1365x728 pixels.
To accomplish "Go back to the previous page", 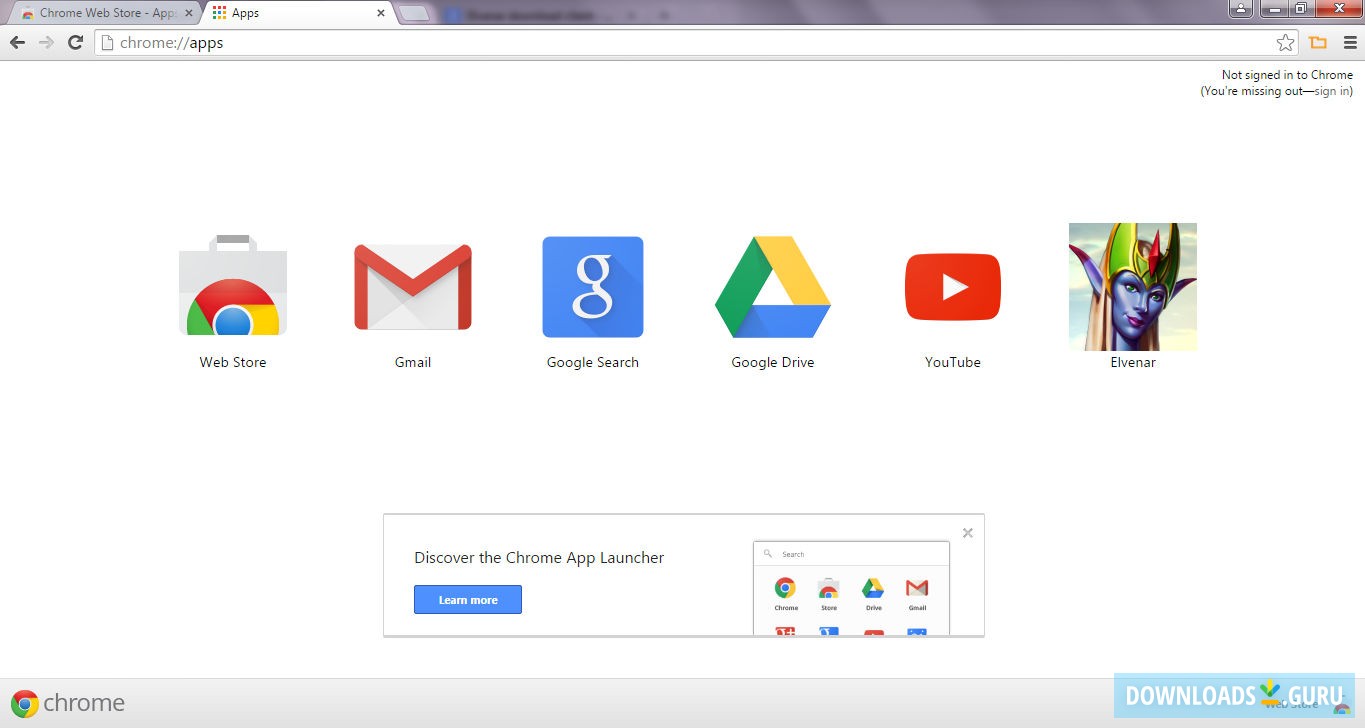I will (17, 42).
